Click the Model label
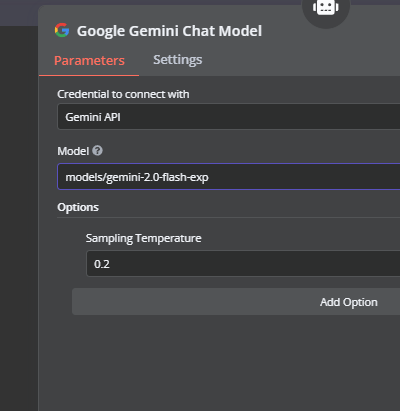This screenshot has width=400, height=411. tap(73, 151)
